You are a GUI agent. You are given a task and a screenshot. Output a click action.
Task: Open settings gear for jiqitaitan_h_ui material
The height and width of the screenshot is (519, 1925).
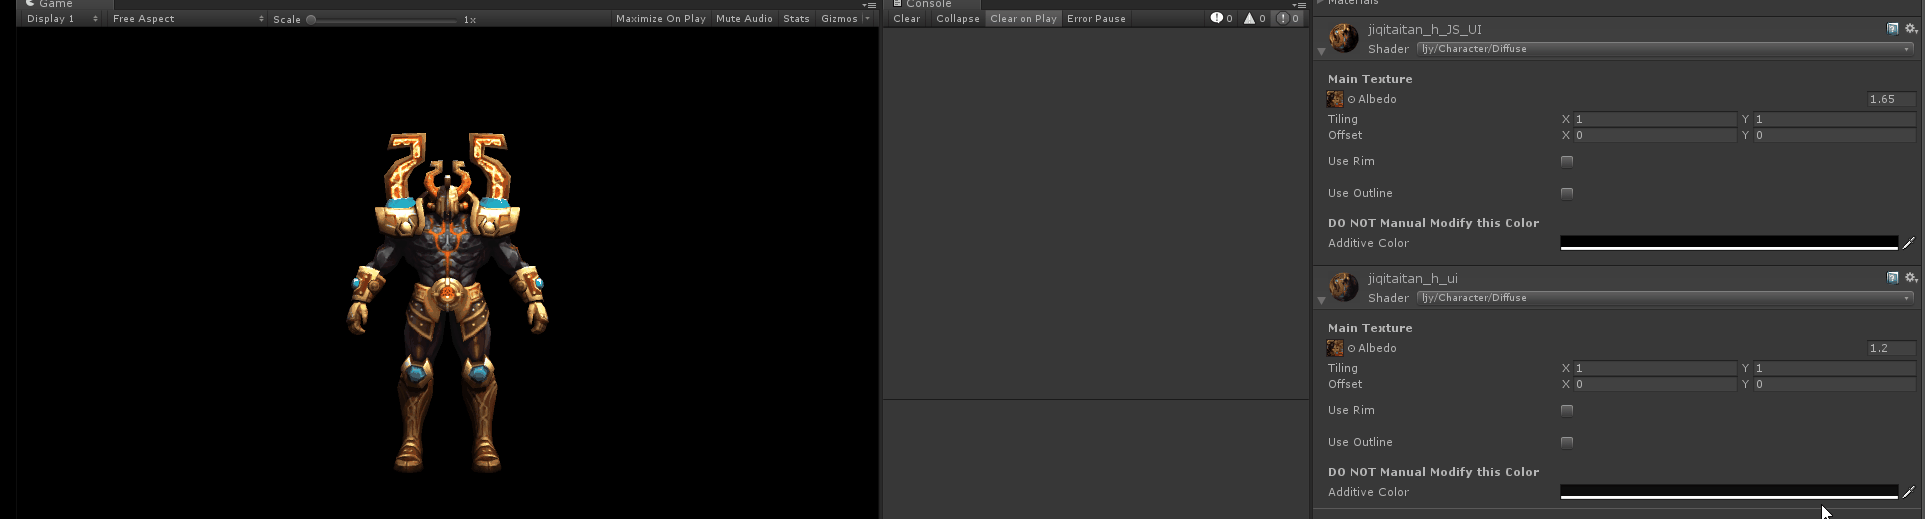1911,277
